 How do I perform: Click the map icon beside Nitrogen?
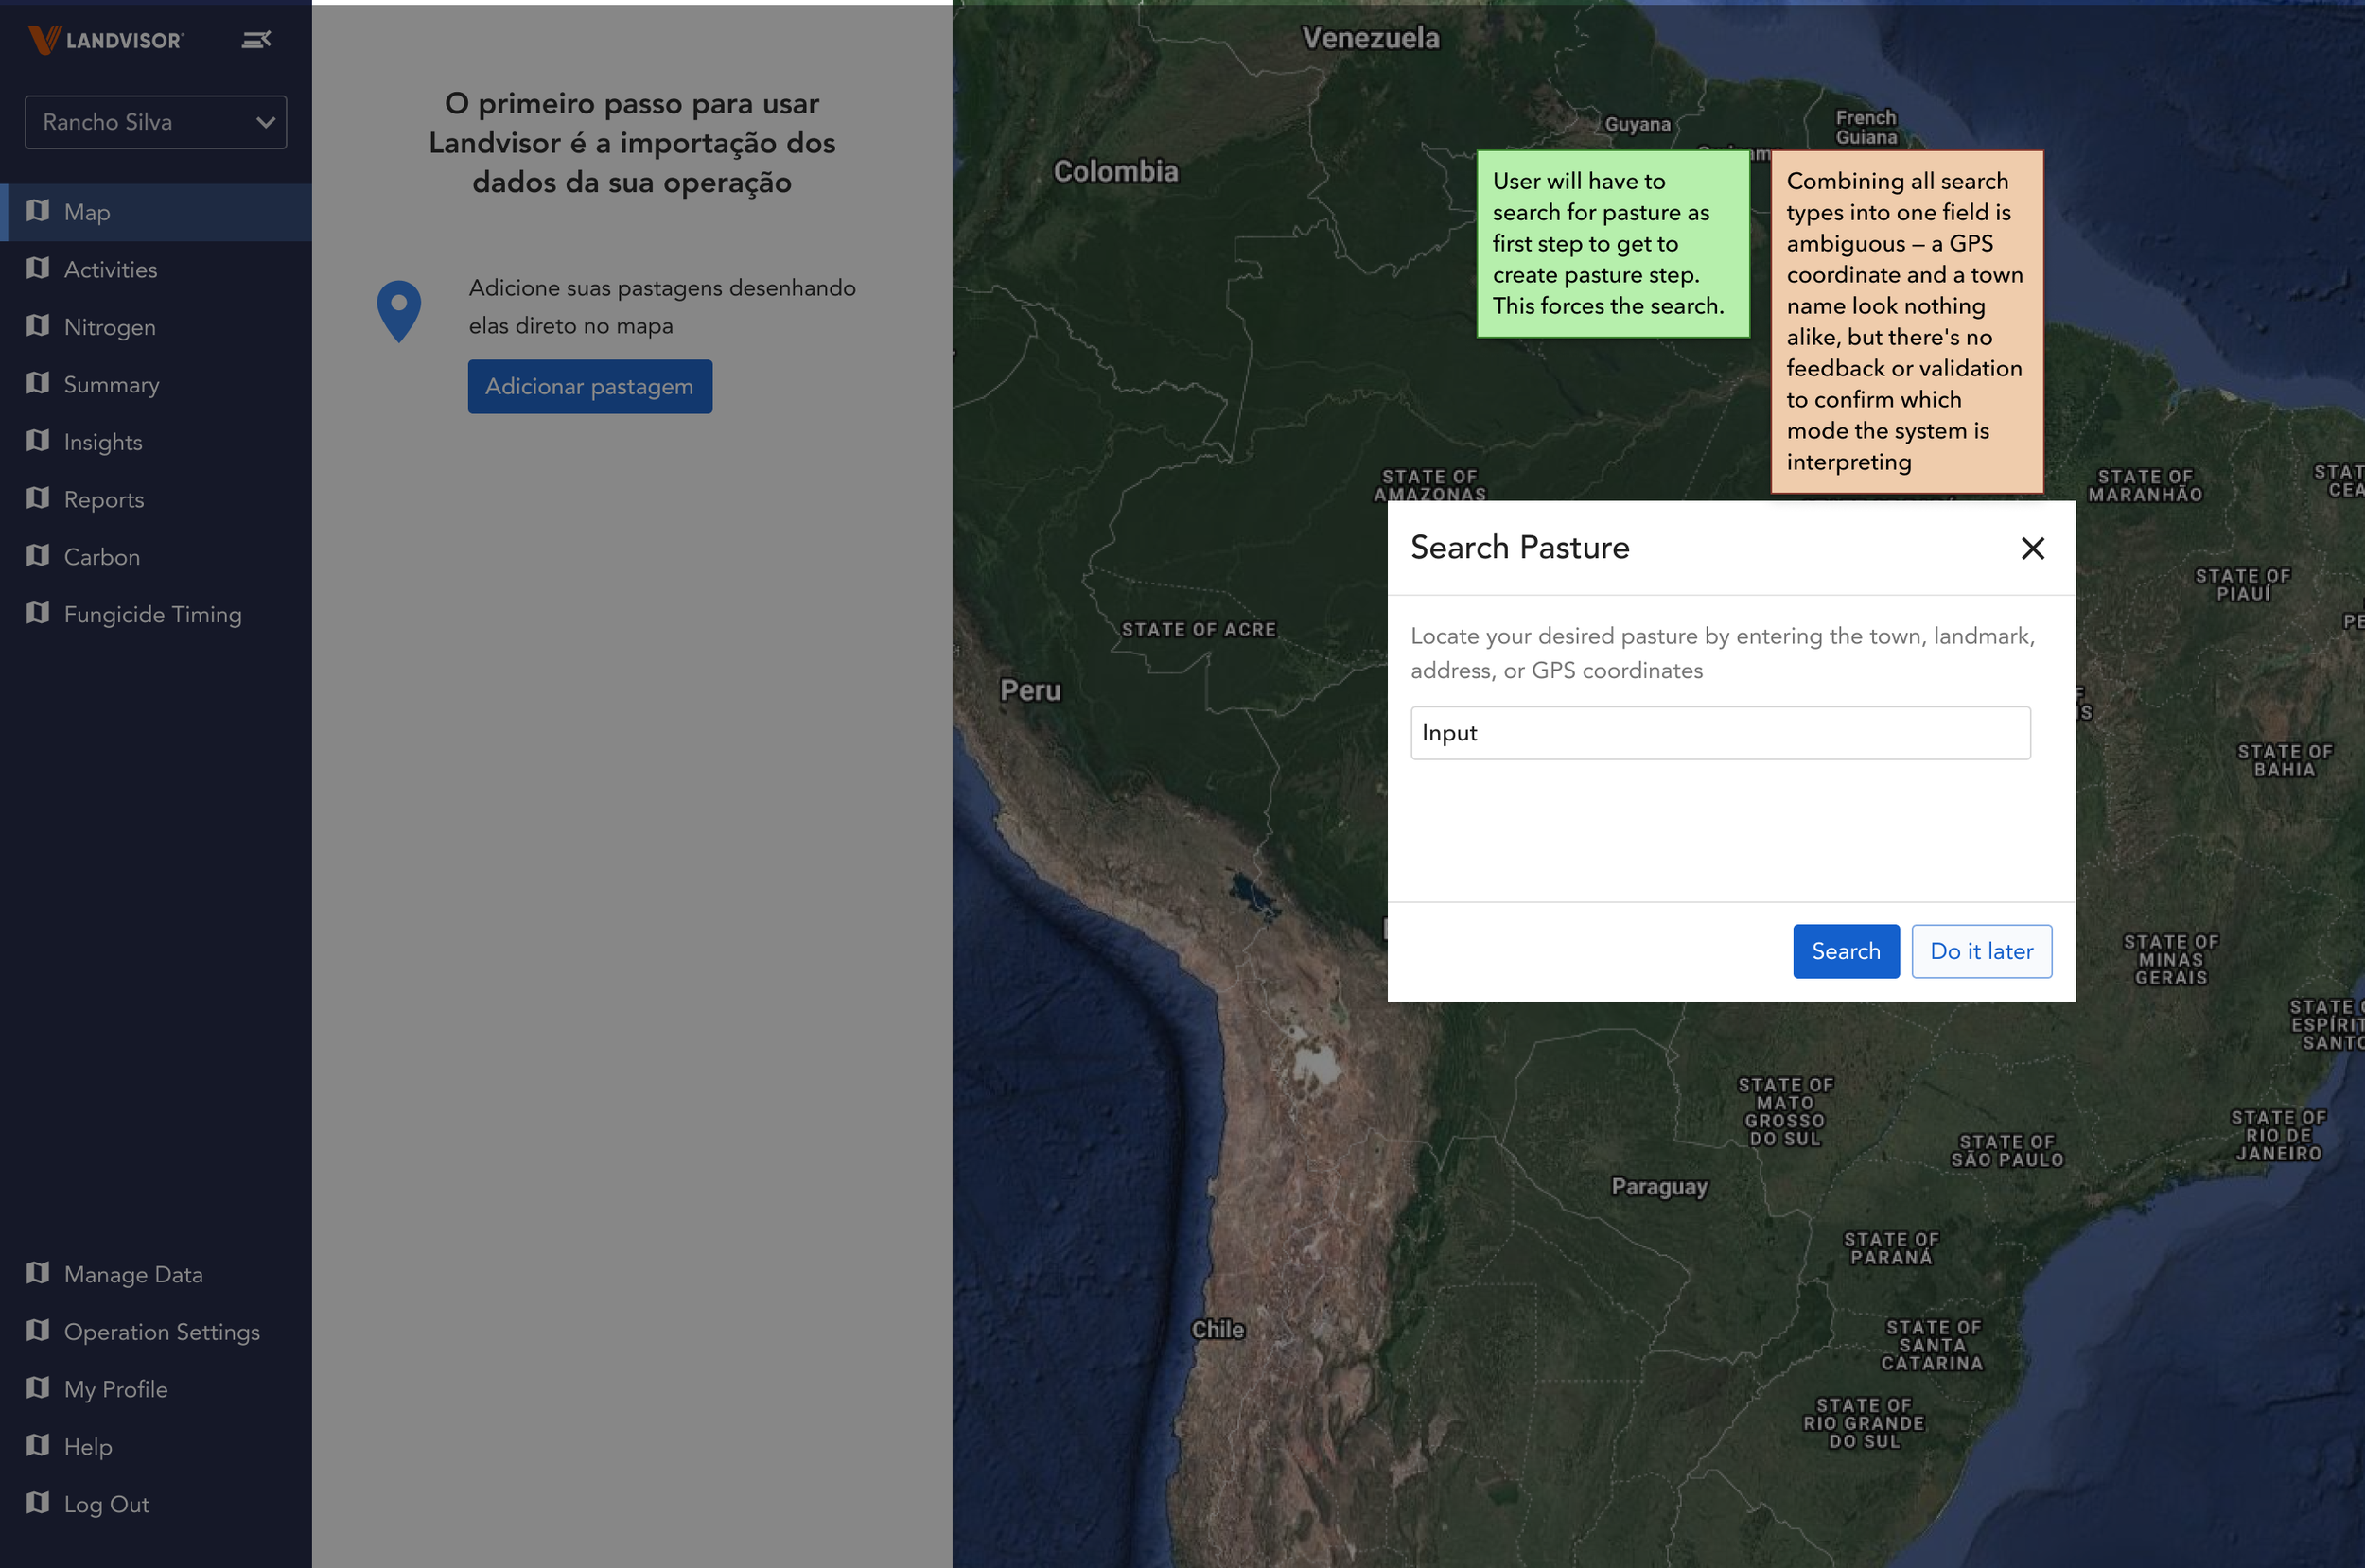[x=38, y=326]
